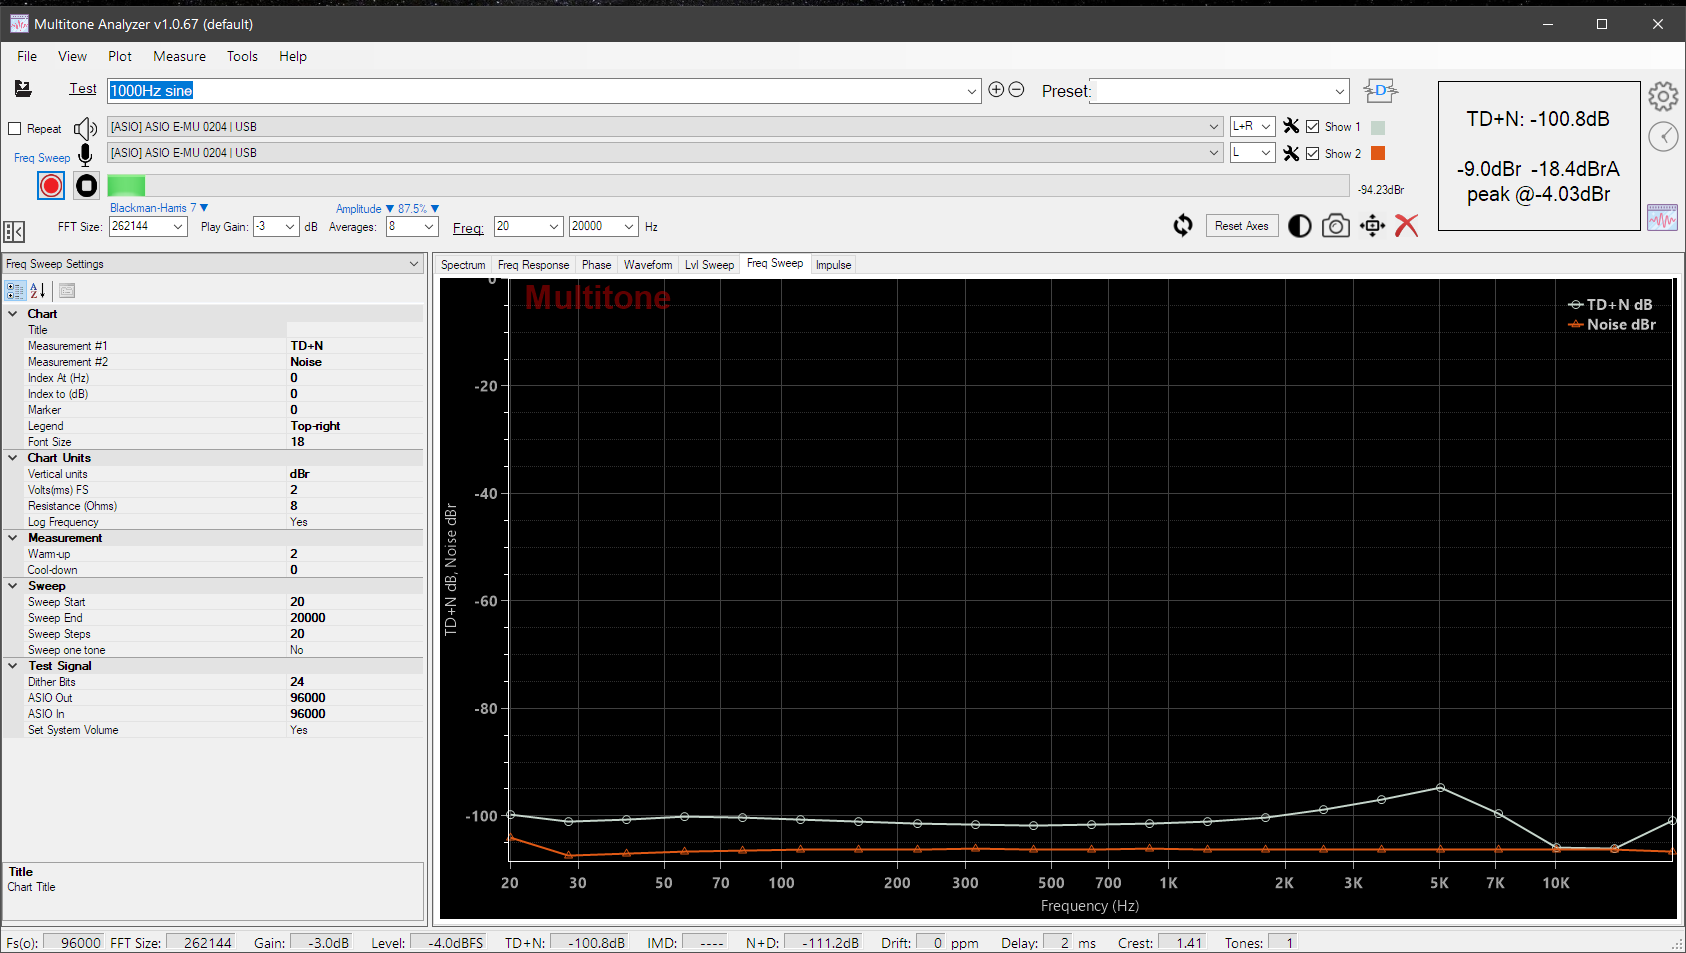Image resolution: width=1686 pixels, height=953 pixels.
Task: Switch to the Lvl Sweep tab
Action: (x=709, y=265)
